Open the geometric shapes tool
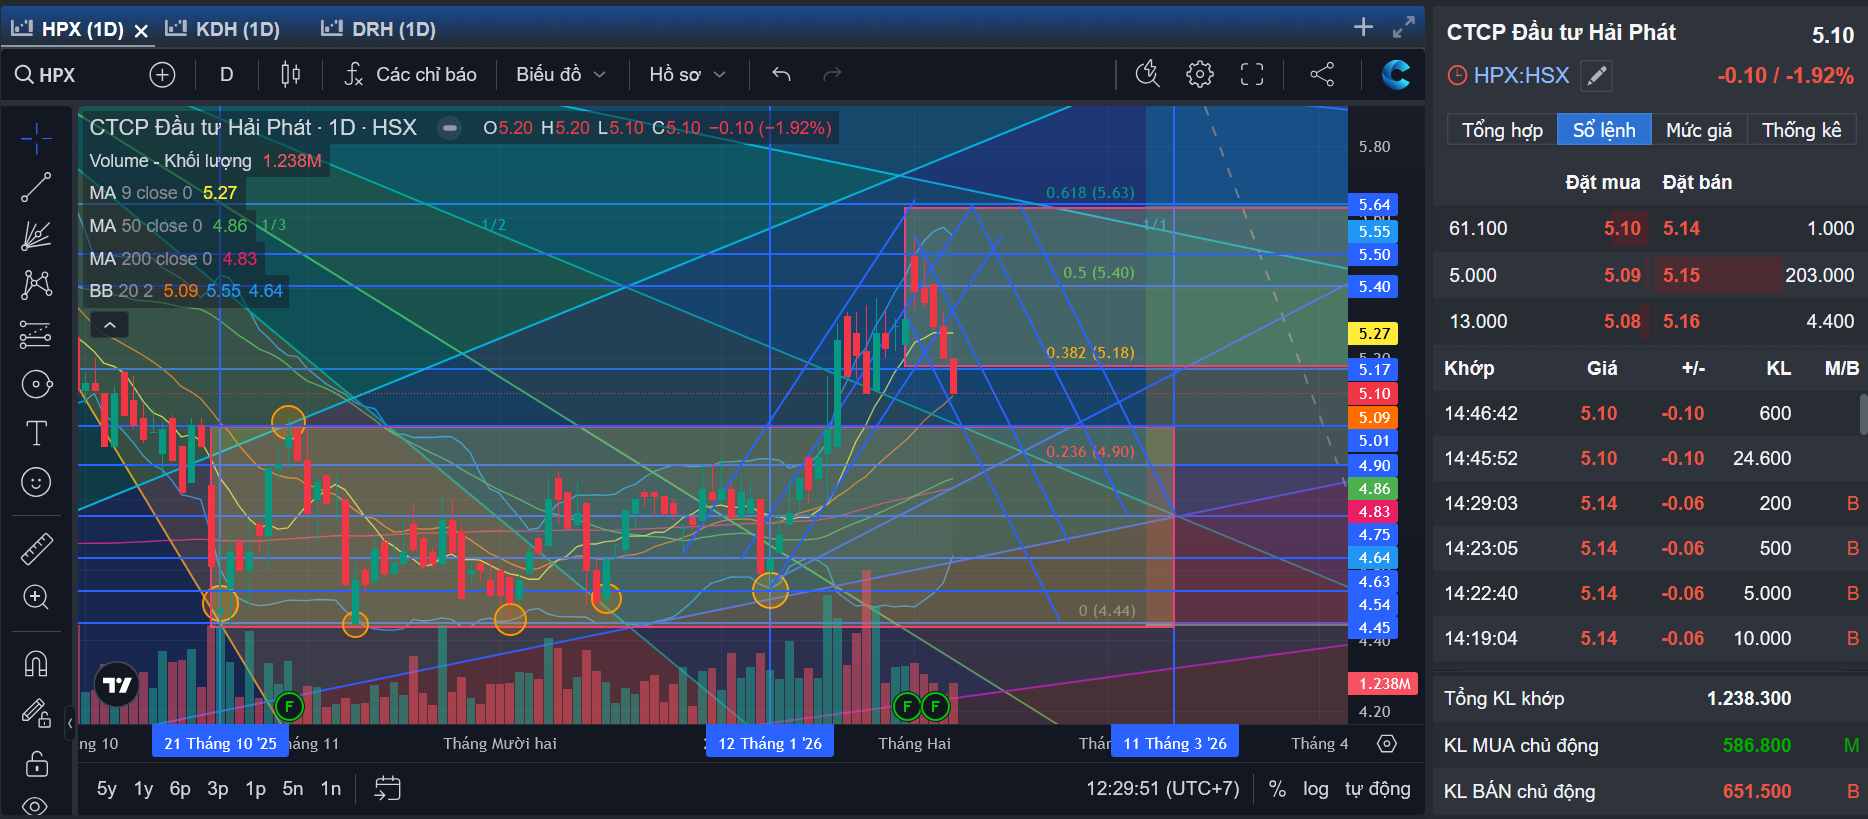Screen dimensions: 1868x819 (x=36, y=384)
